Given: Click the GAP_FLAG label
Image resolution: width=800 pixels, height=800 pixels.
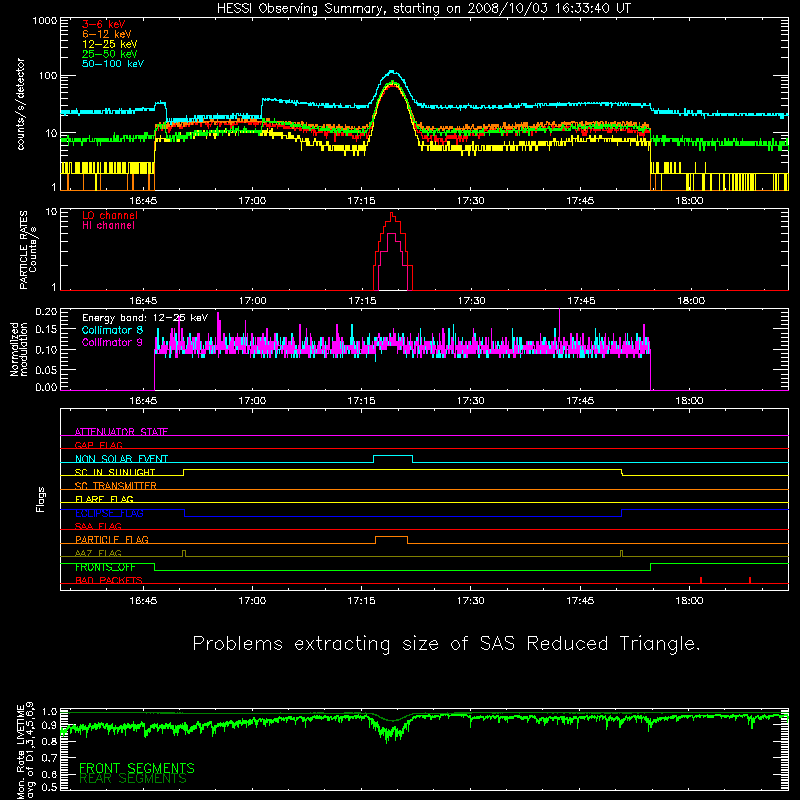Looking at the screenshot, I should pos(98,445).
